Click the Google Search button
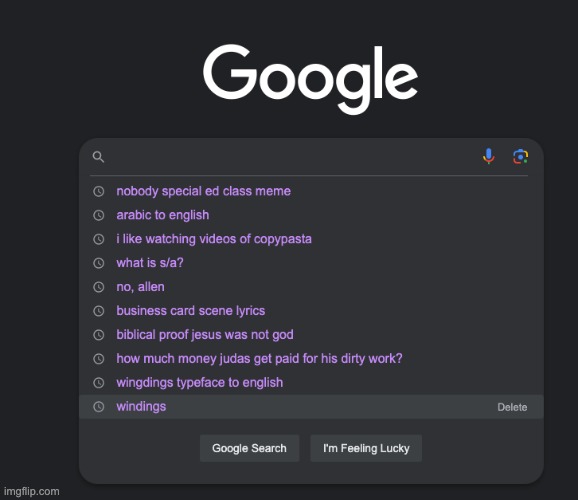The image size is (578, 500). point(249,448)
